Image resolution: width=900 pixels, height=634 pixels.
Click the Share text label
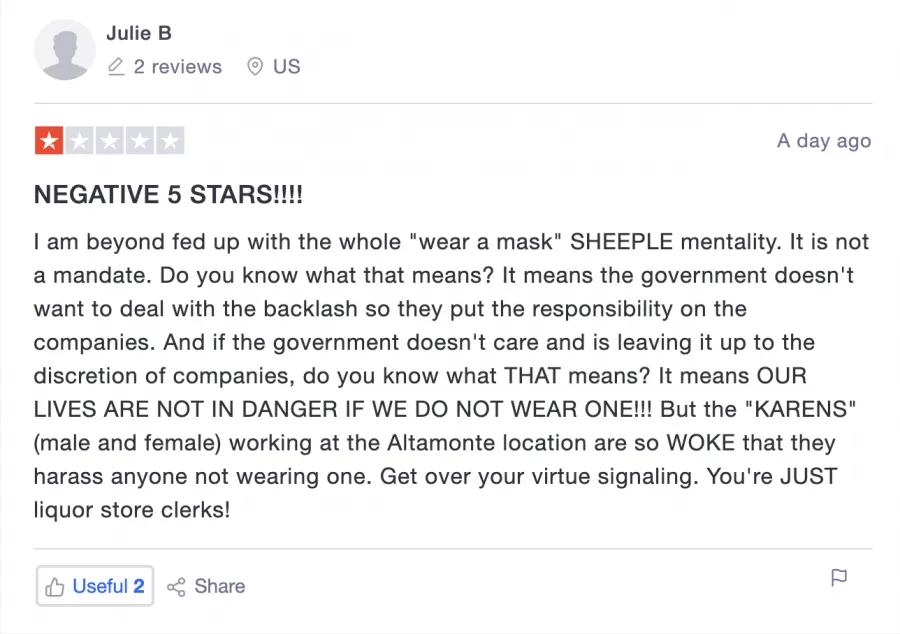[220, 587]
